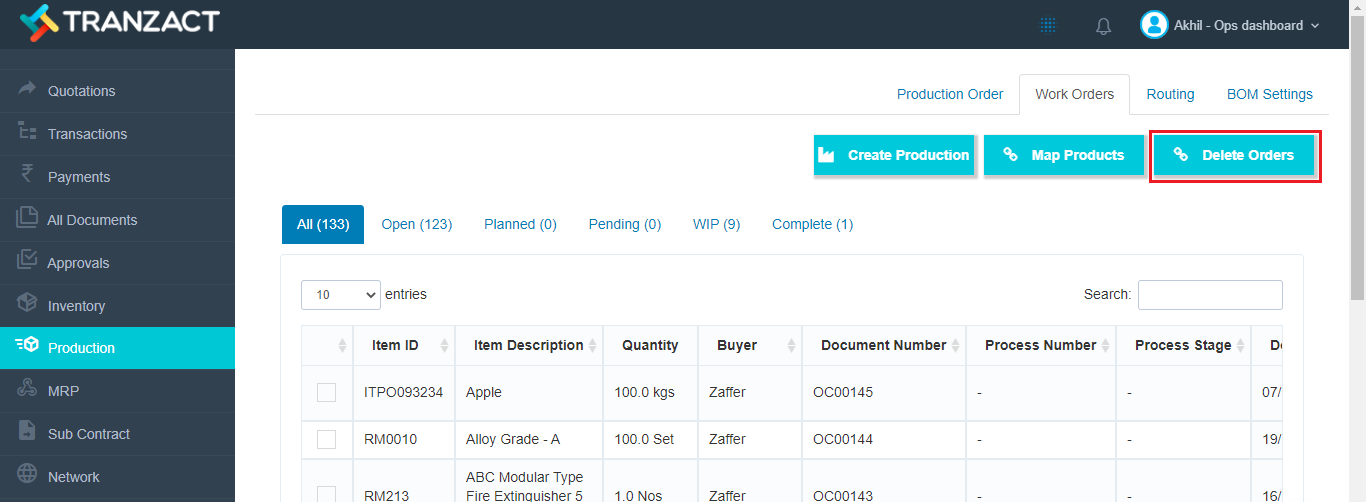The height and width of the screenshot is (502, 1366).
Task: Click the Inventory box icon
Action: [x=27, y=304]
